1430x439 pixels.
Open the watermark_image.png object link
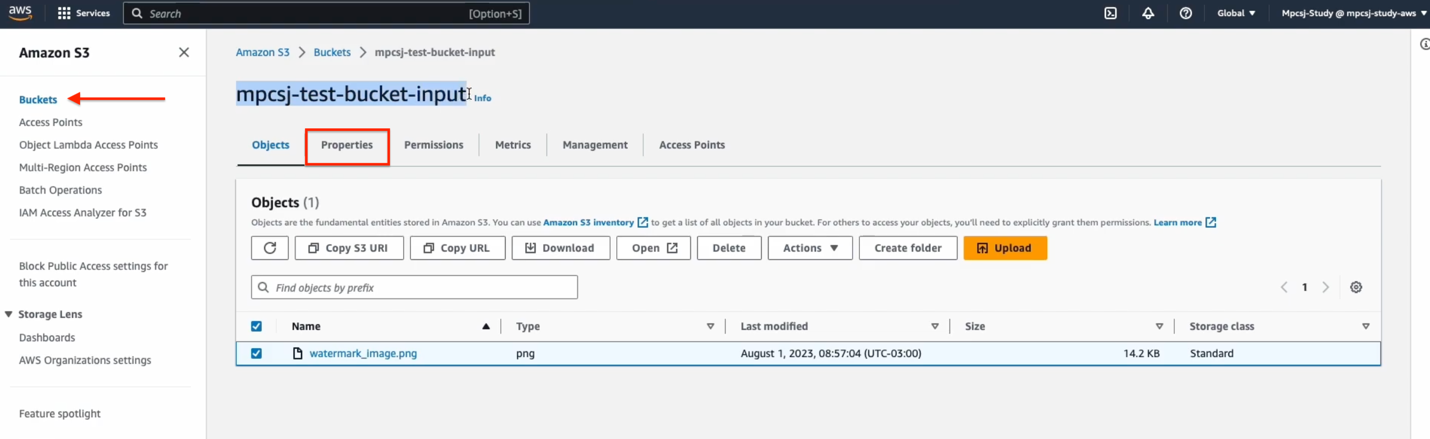coord(363,353)
